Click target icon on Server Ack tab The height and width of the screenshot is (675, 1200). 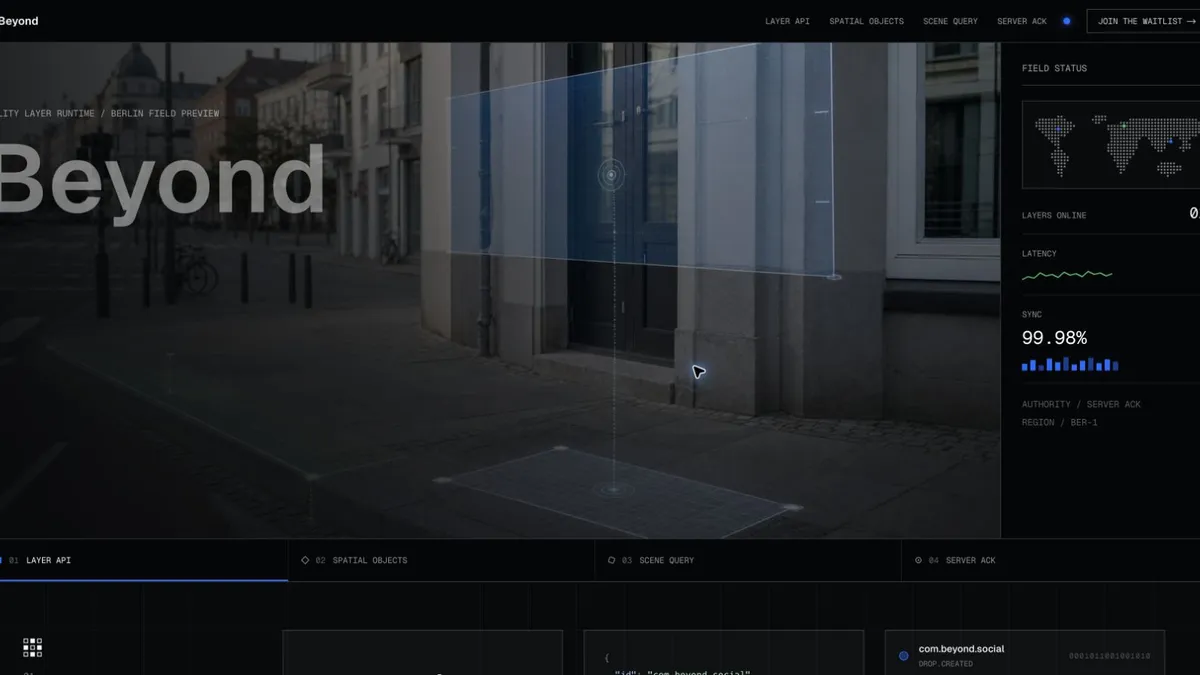point(918,560)
